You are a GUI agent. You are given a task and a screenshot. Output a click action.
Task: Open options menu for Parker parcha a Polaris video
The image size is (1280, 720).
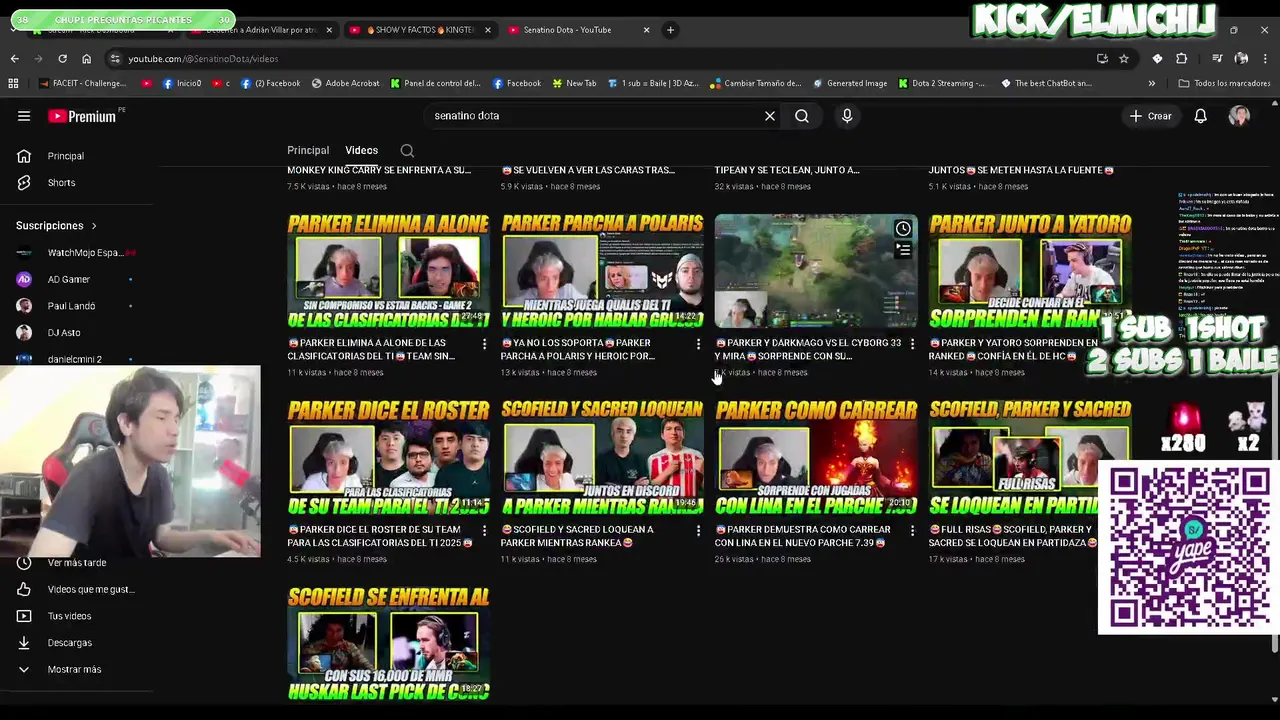click(x=698, y=344)
